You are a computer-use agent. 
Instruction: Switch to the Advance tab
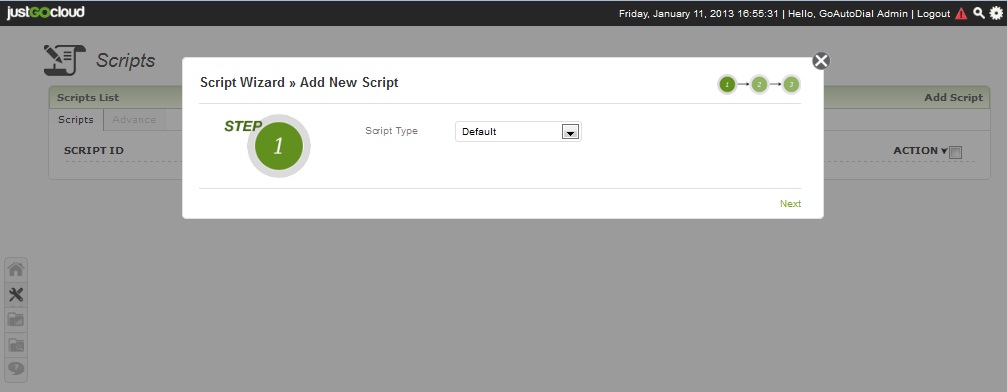pyautogui.click(x=134, y=120)
